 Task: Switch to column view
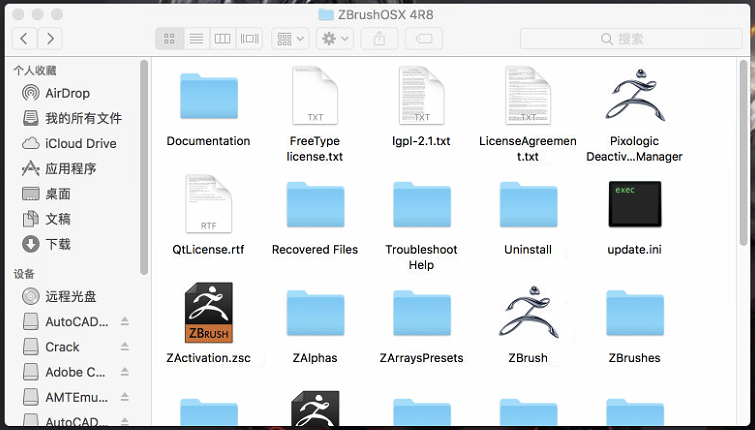[222, 39]
